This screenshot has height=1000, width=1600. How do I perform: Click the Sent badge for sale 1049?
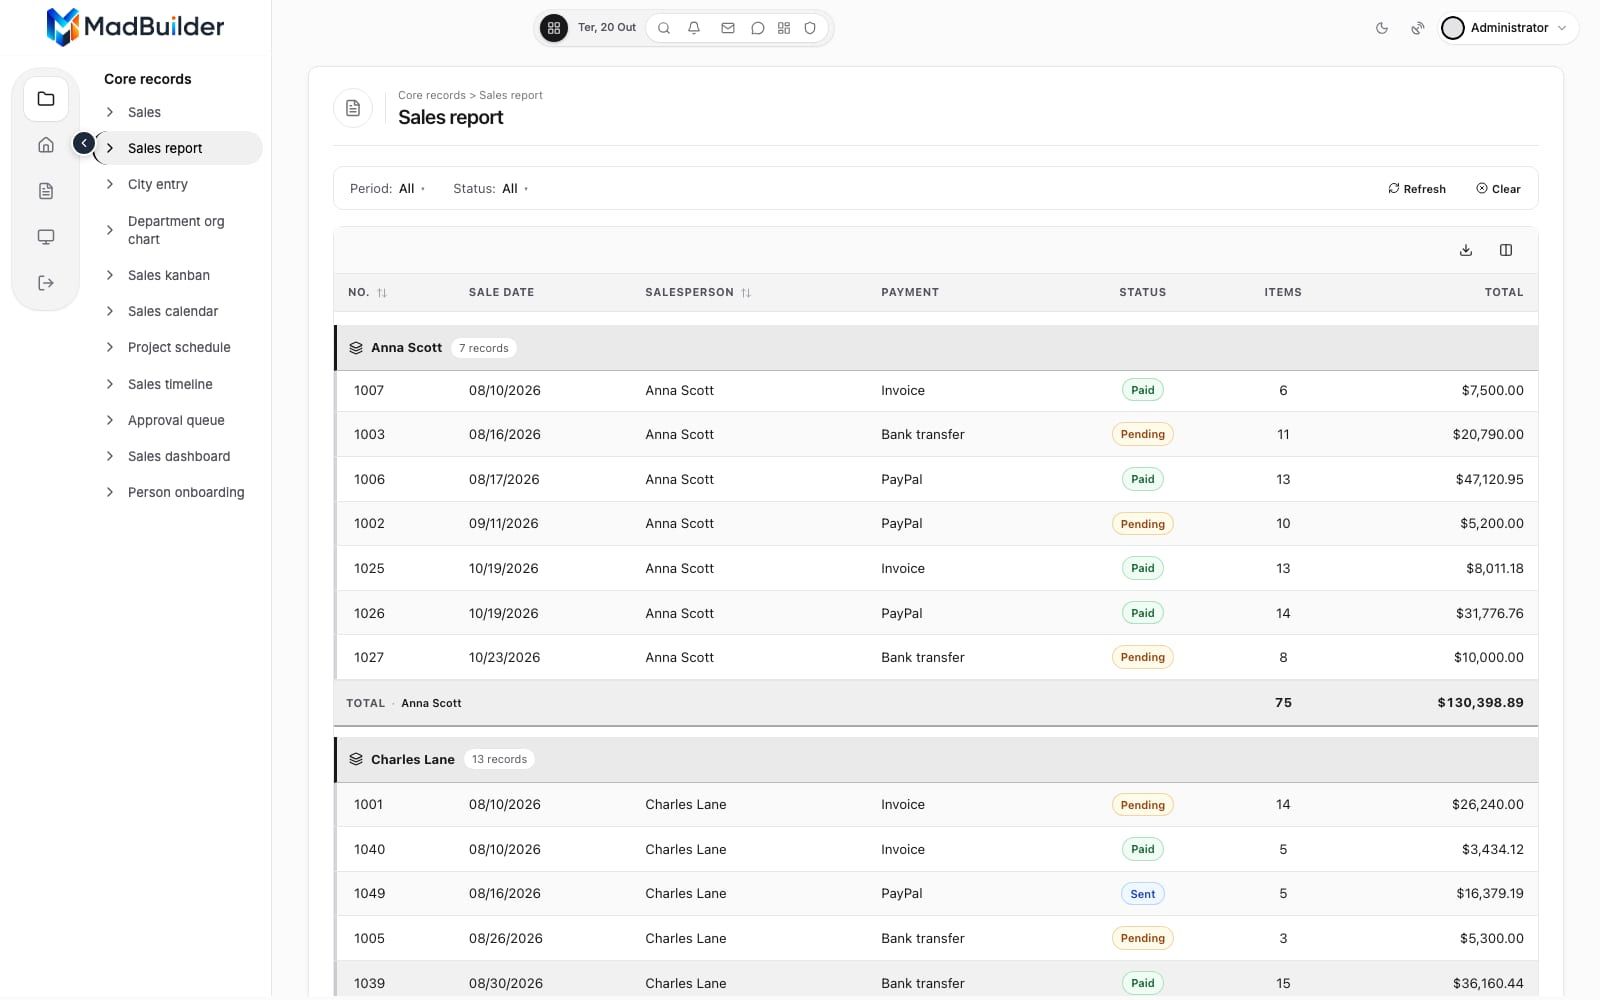tap(1142, 895)
